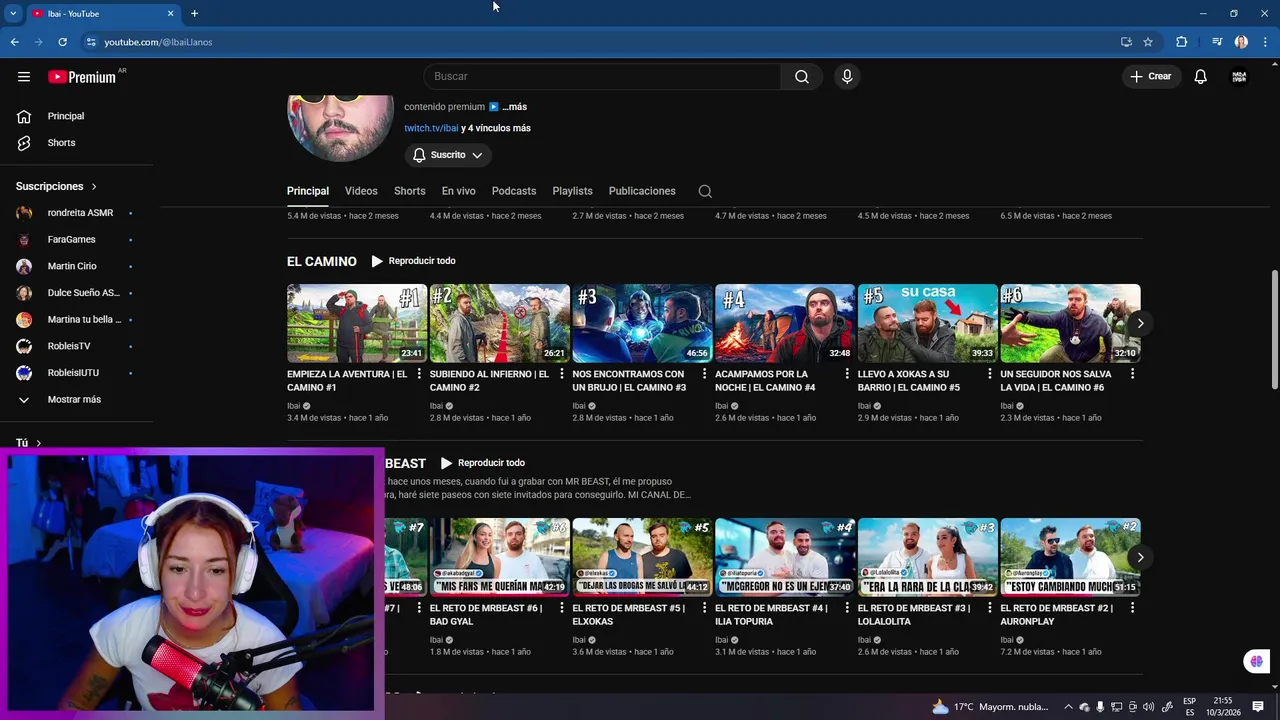This screenshot has width=1280, height=720.
Task: Click in the Buscar search field
Action: (x=602, y=77)
